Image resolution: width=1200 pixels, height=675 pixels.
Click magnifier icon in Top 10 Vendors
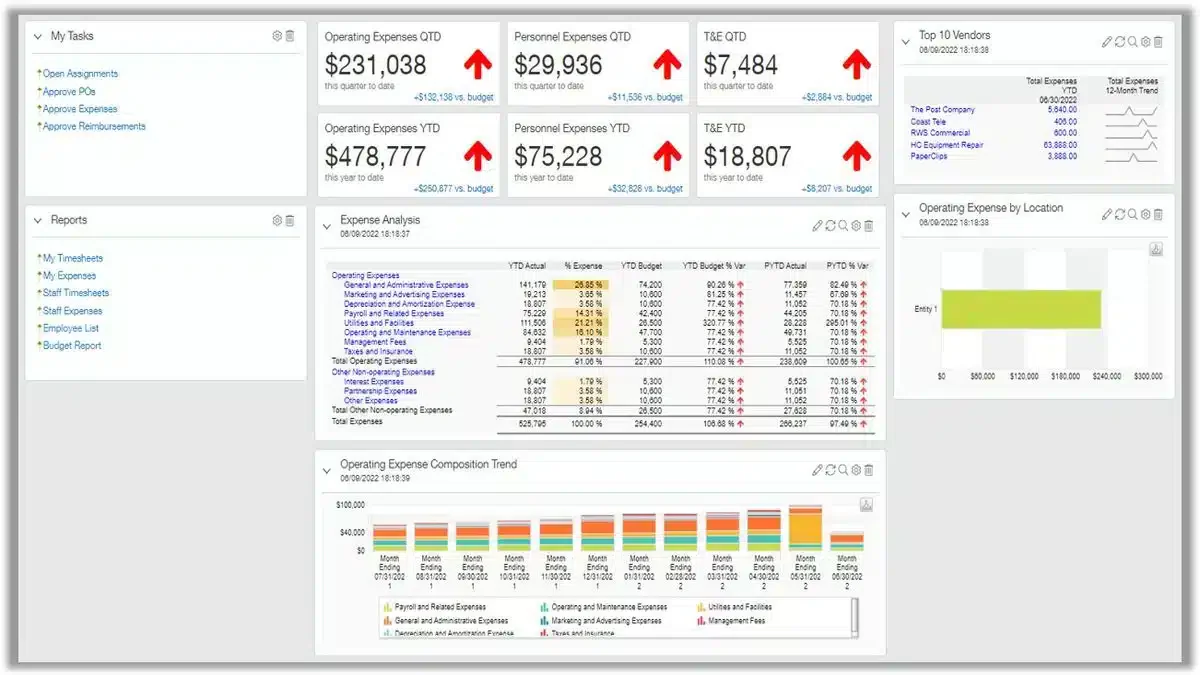pyautogui.click(x=1132, y=42)
